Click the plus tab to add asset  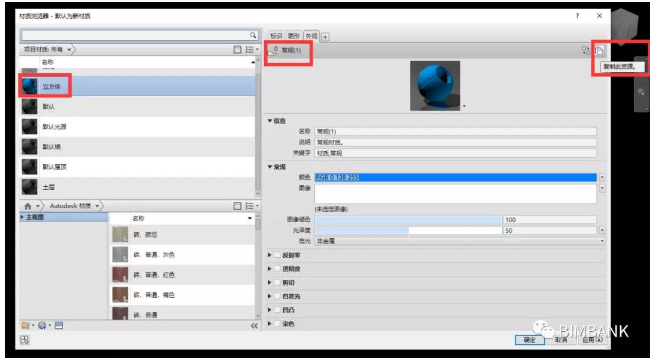coord(325,37)
